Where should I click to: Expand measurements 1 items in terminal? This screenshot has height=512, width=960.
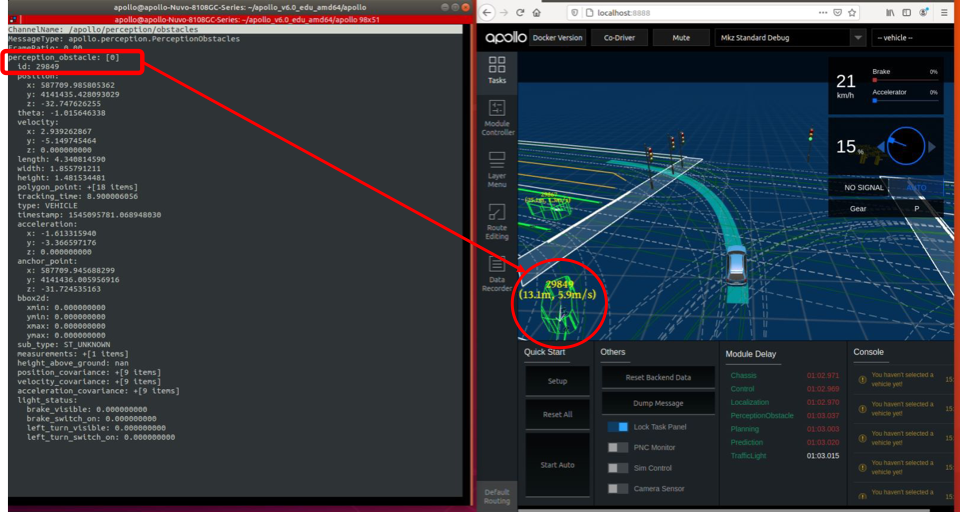tap(73, 354)
